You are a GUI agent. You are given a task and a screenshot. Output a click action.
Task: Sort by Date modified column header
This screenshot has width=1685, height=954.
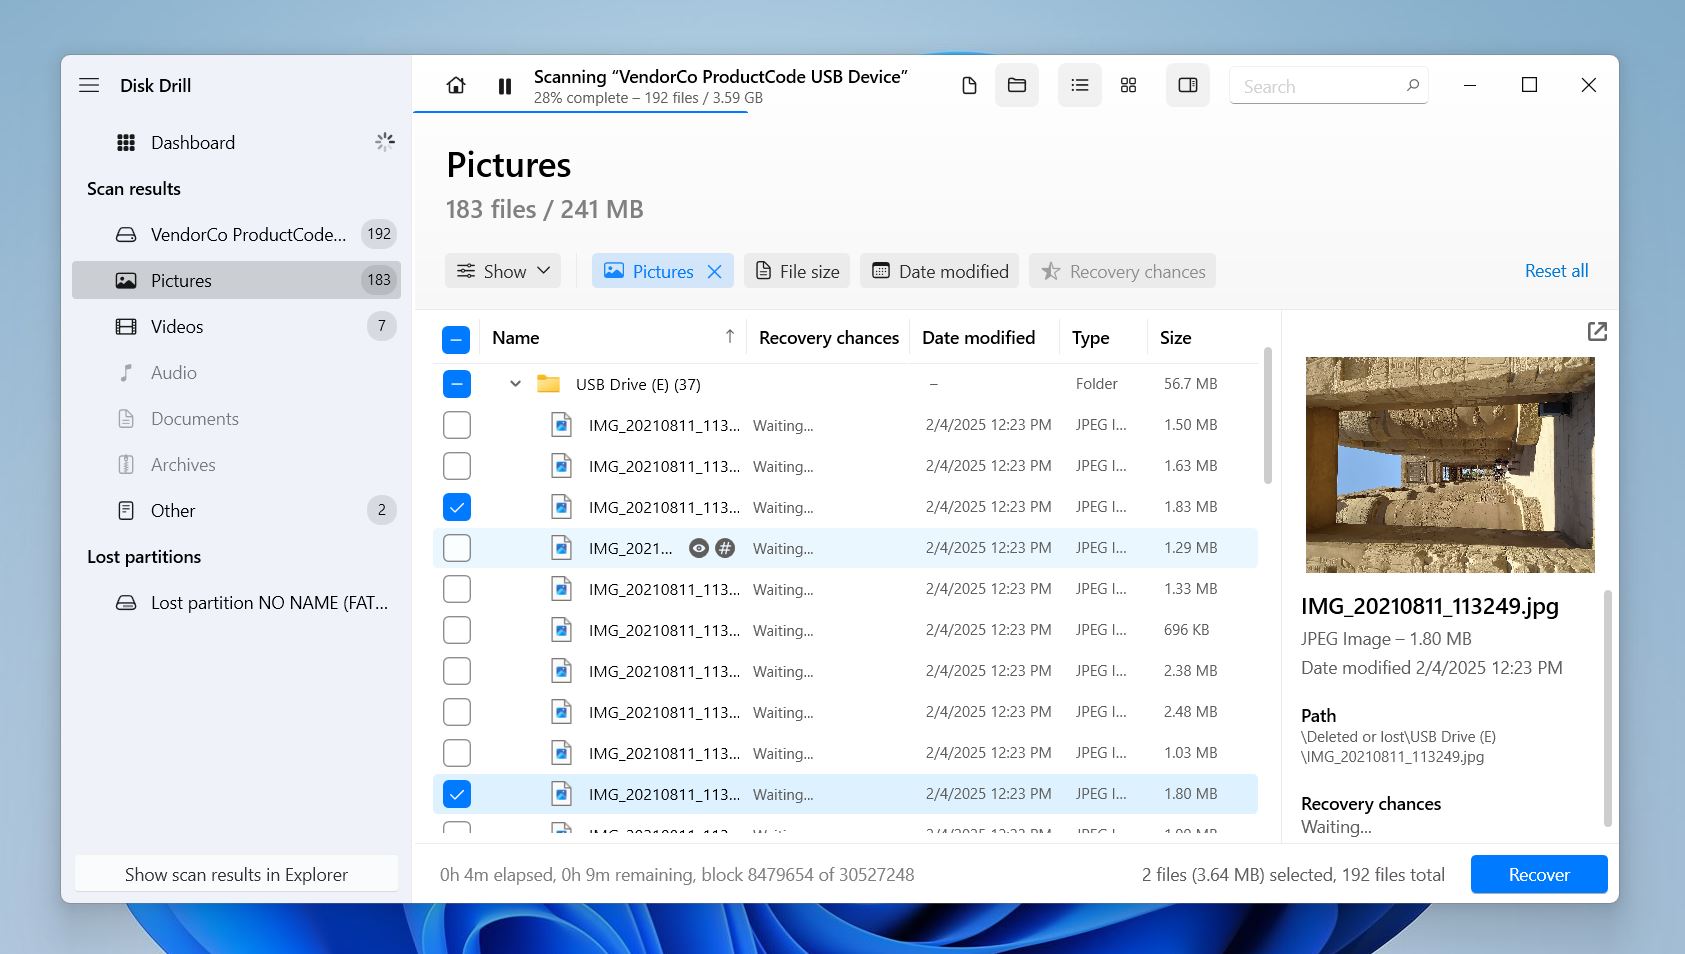(978, 338)
